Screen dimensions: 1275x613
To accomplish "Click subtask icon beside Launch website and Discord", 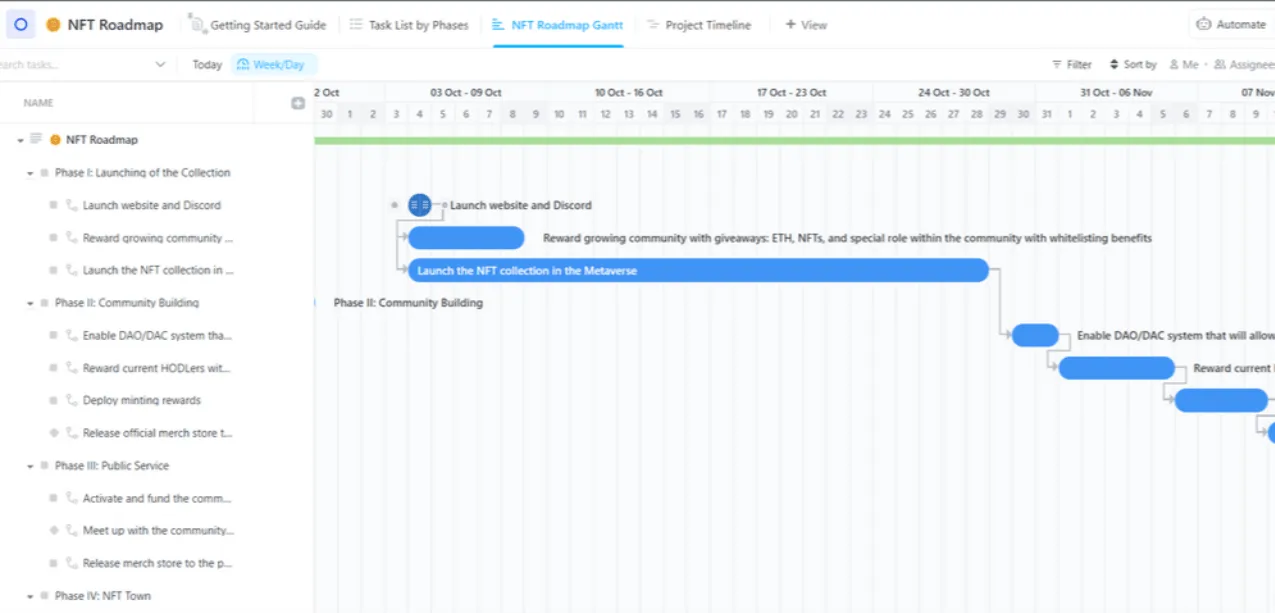I will 71,205.
